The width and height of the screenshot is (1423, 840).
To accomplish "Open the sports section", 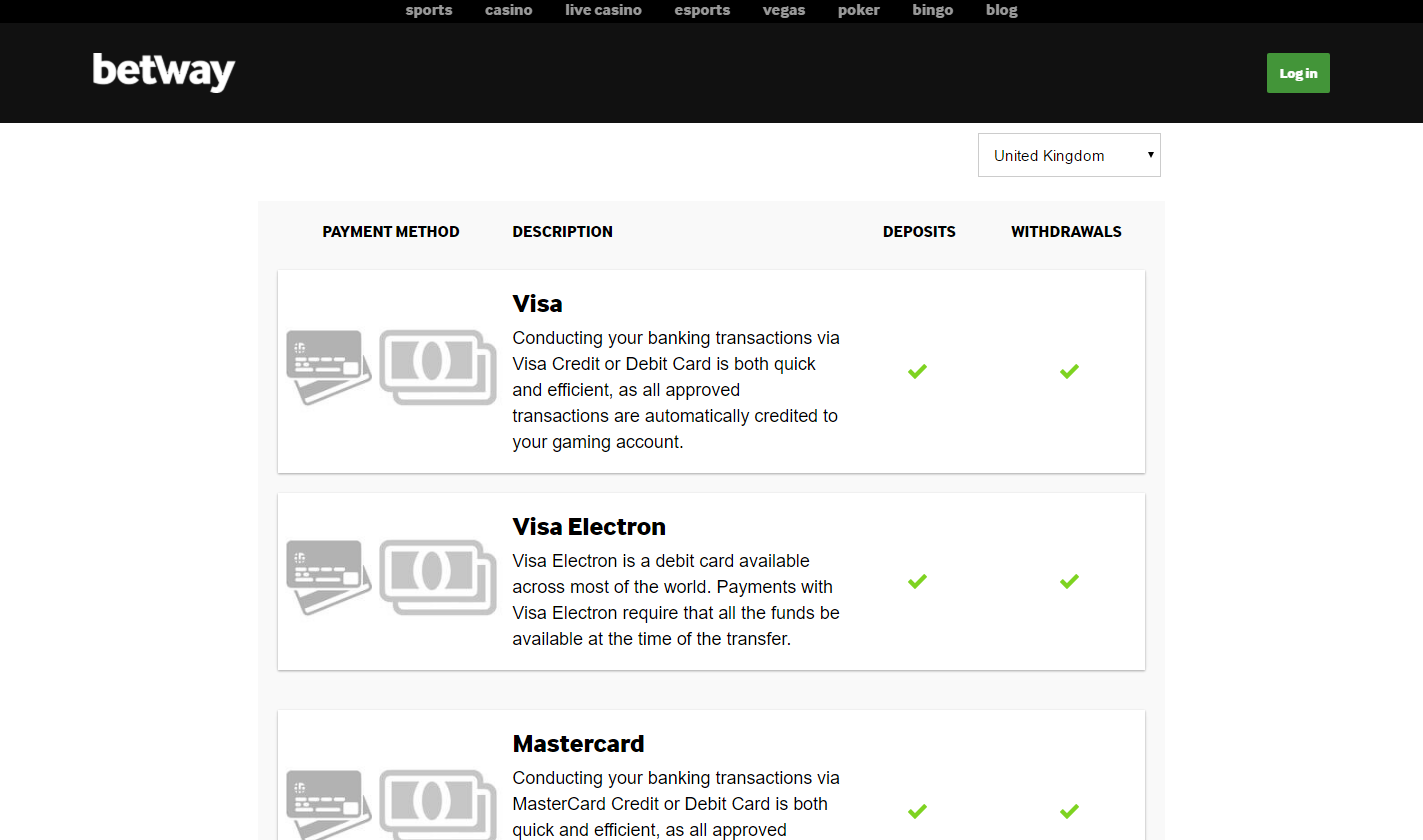I will [429, 10].
